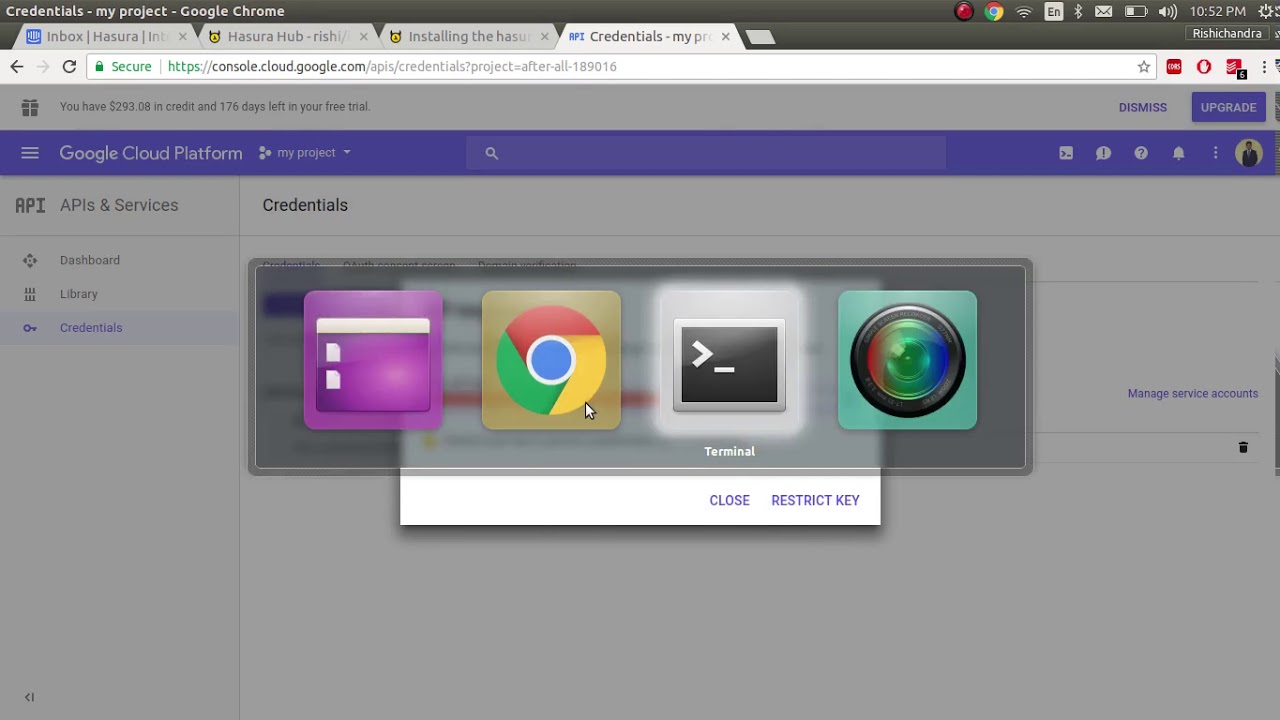This screenshot has width=1280, height=720.
Task: Open the notifications bell icon
Action: [x=1179, y=153]
